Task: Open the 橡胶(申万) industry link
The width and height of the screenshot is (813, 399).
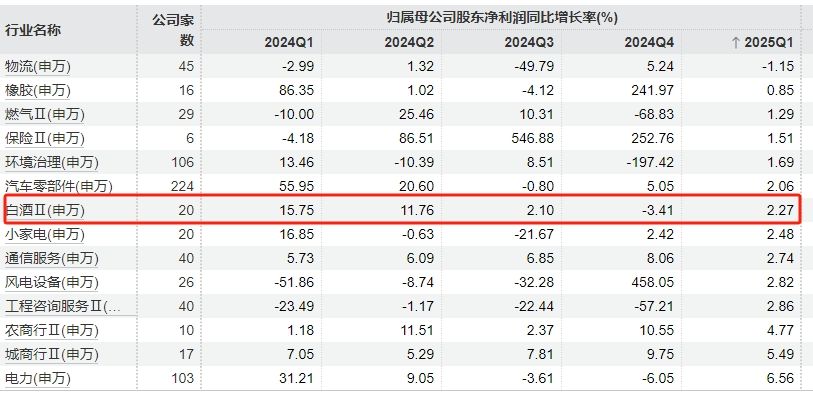Action: (38, 90)
